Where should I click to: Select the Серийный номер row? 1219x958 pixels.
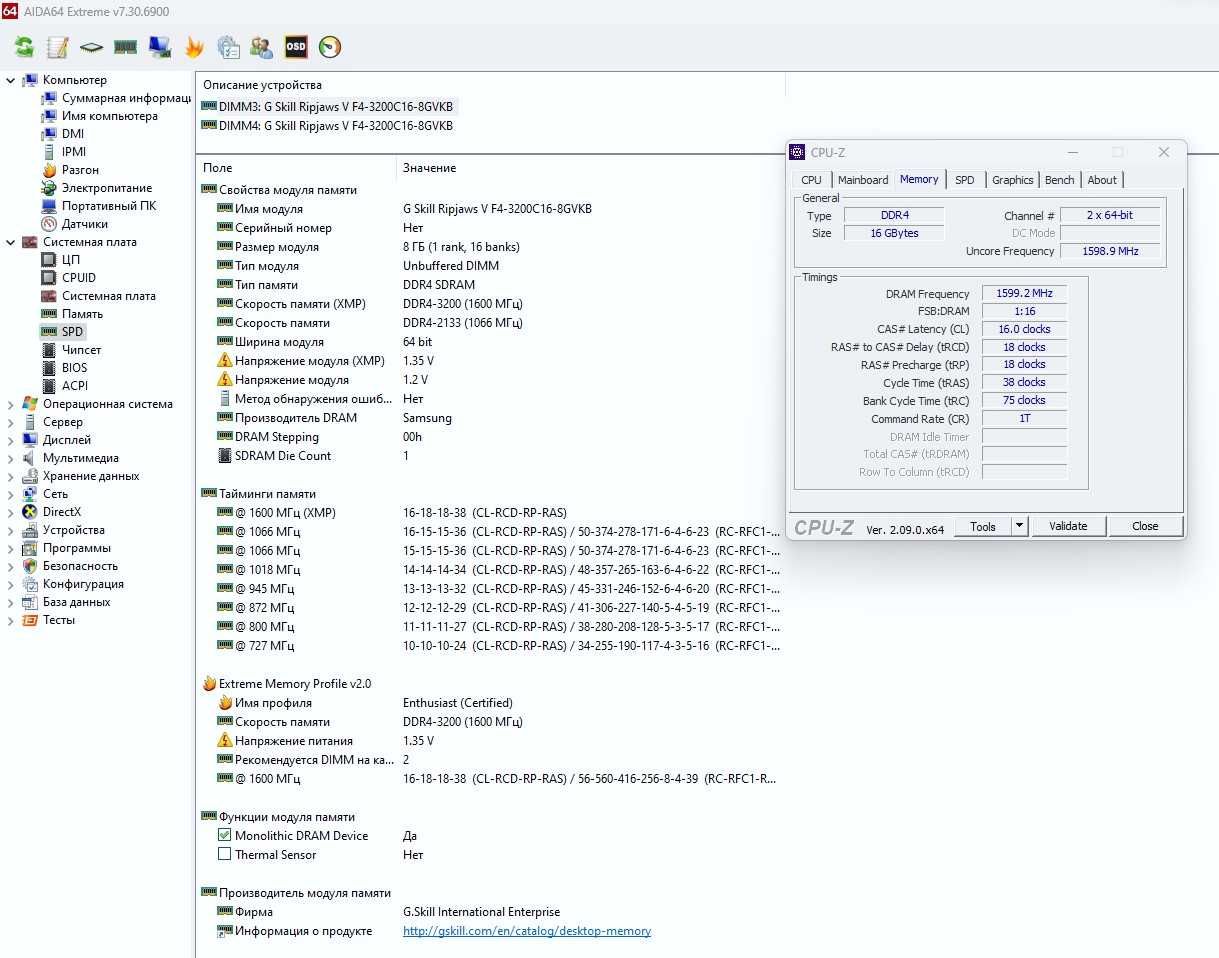[490, 228]
